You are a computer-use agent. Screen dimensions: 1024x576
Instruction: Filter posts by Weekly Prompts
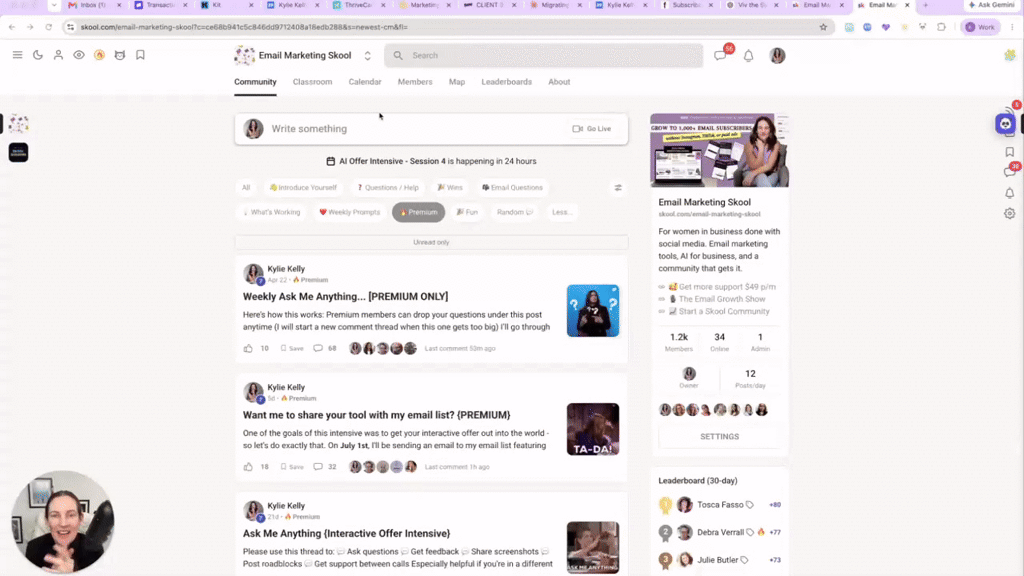coord(349,212)
